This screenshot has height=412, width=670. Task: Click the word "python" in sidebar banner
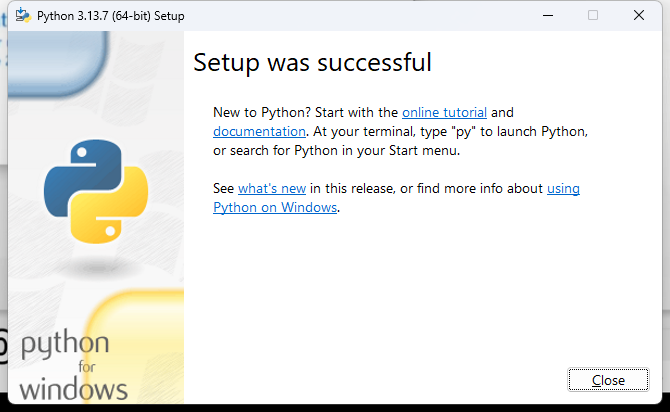pyautogui.click(x=65, y=346)
